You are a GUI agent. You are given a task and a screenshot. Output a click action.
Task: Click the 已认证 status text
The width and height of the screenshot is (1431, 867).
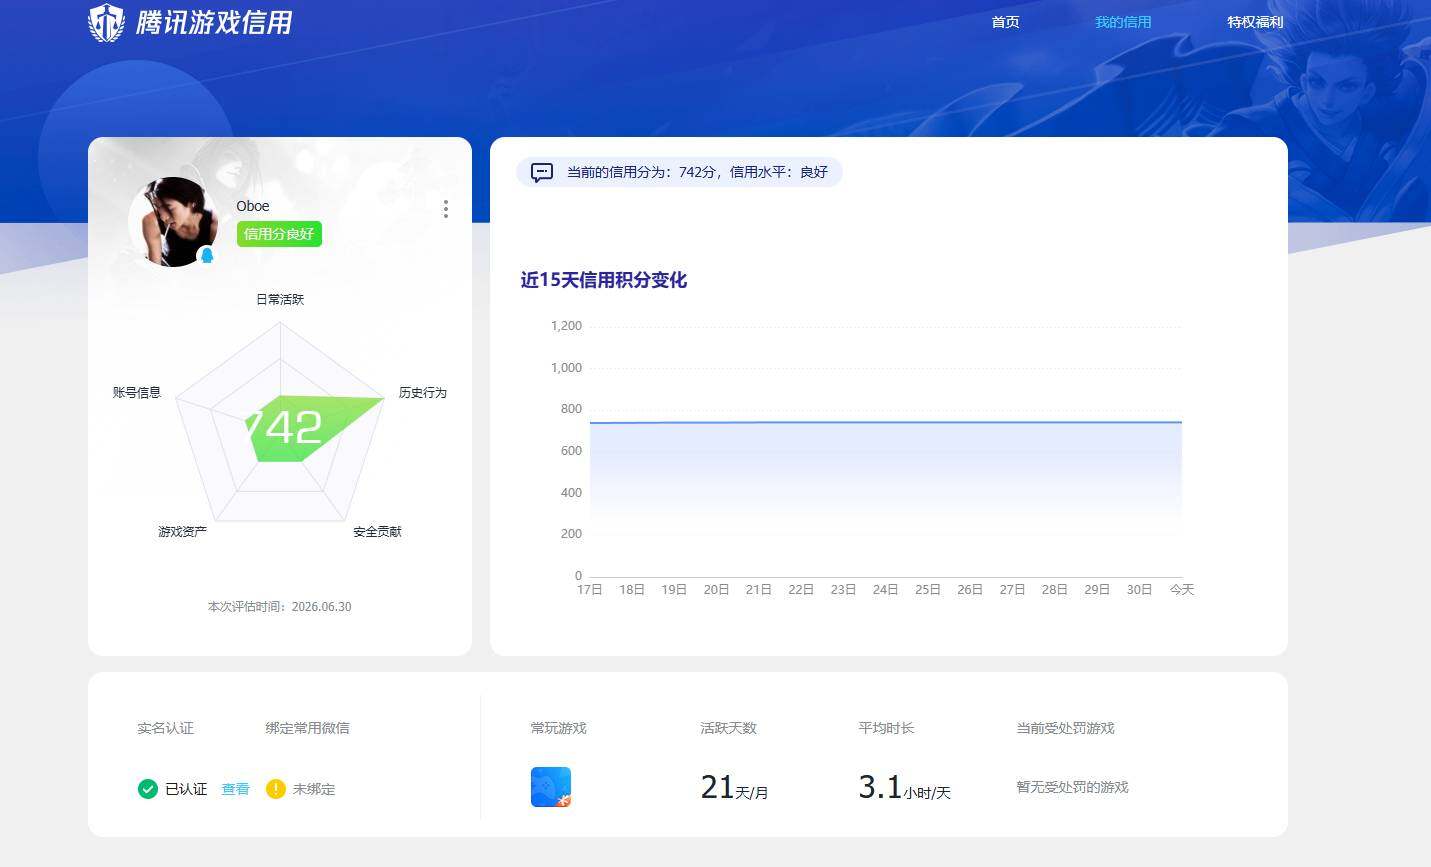[186, 789]
